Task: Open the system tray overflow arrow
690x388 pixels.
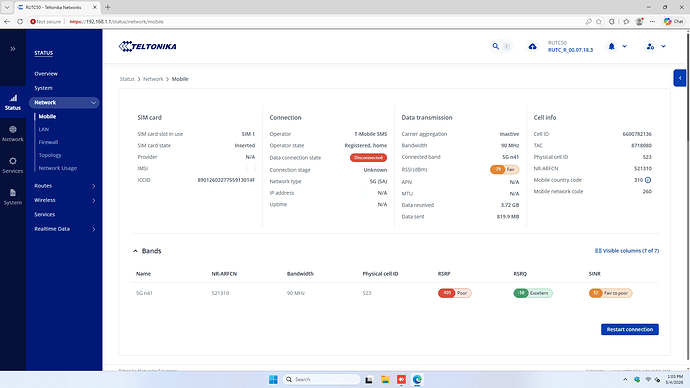Action: tap(625, 379)
